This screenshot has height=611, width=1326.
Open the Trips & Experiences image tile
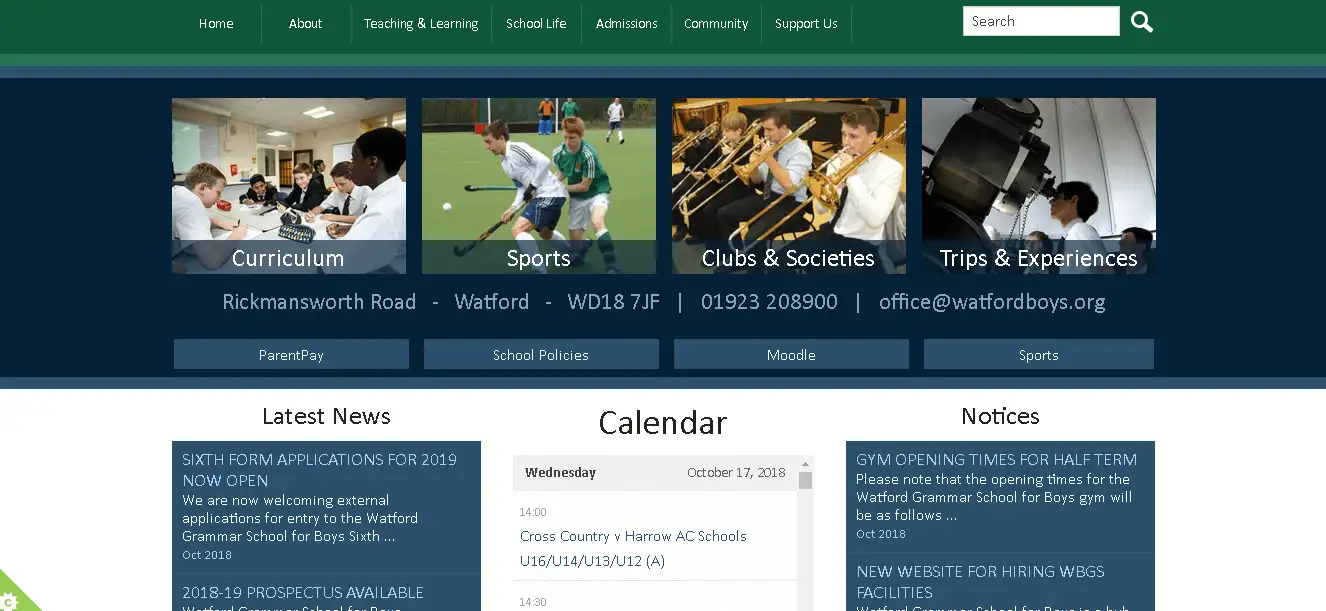tap(1038, 186)
